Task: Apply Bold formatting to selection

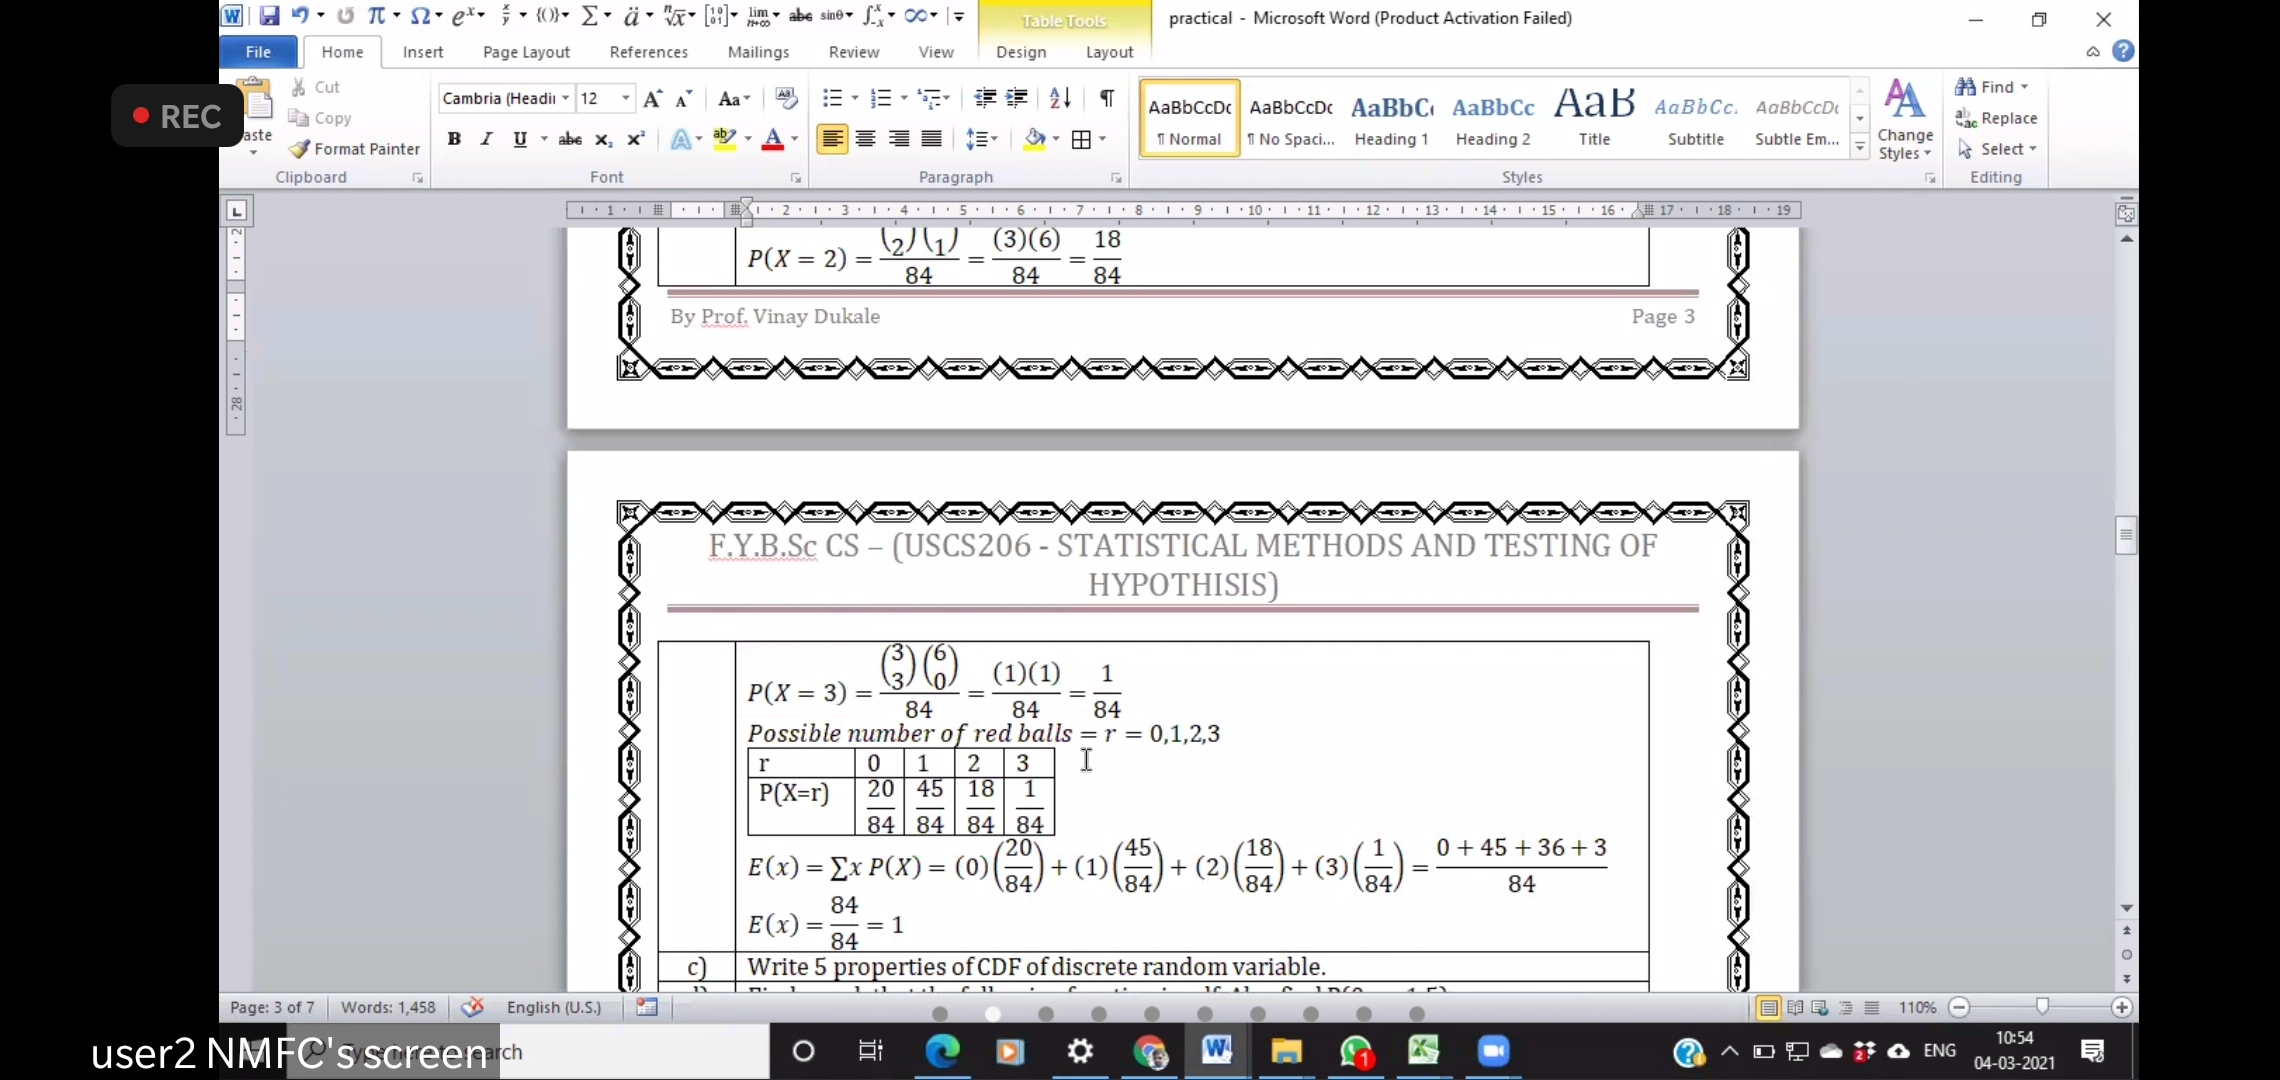Action: [x=454, y=139]
